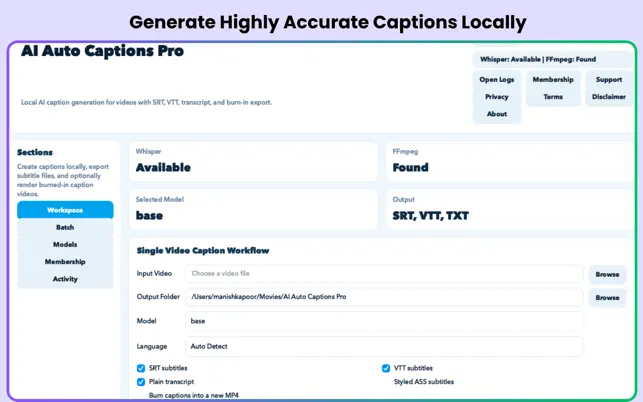
Task: Click the Output 'SRT, VTT, TXT' card
Action: (x=510, y=210)
